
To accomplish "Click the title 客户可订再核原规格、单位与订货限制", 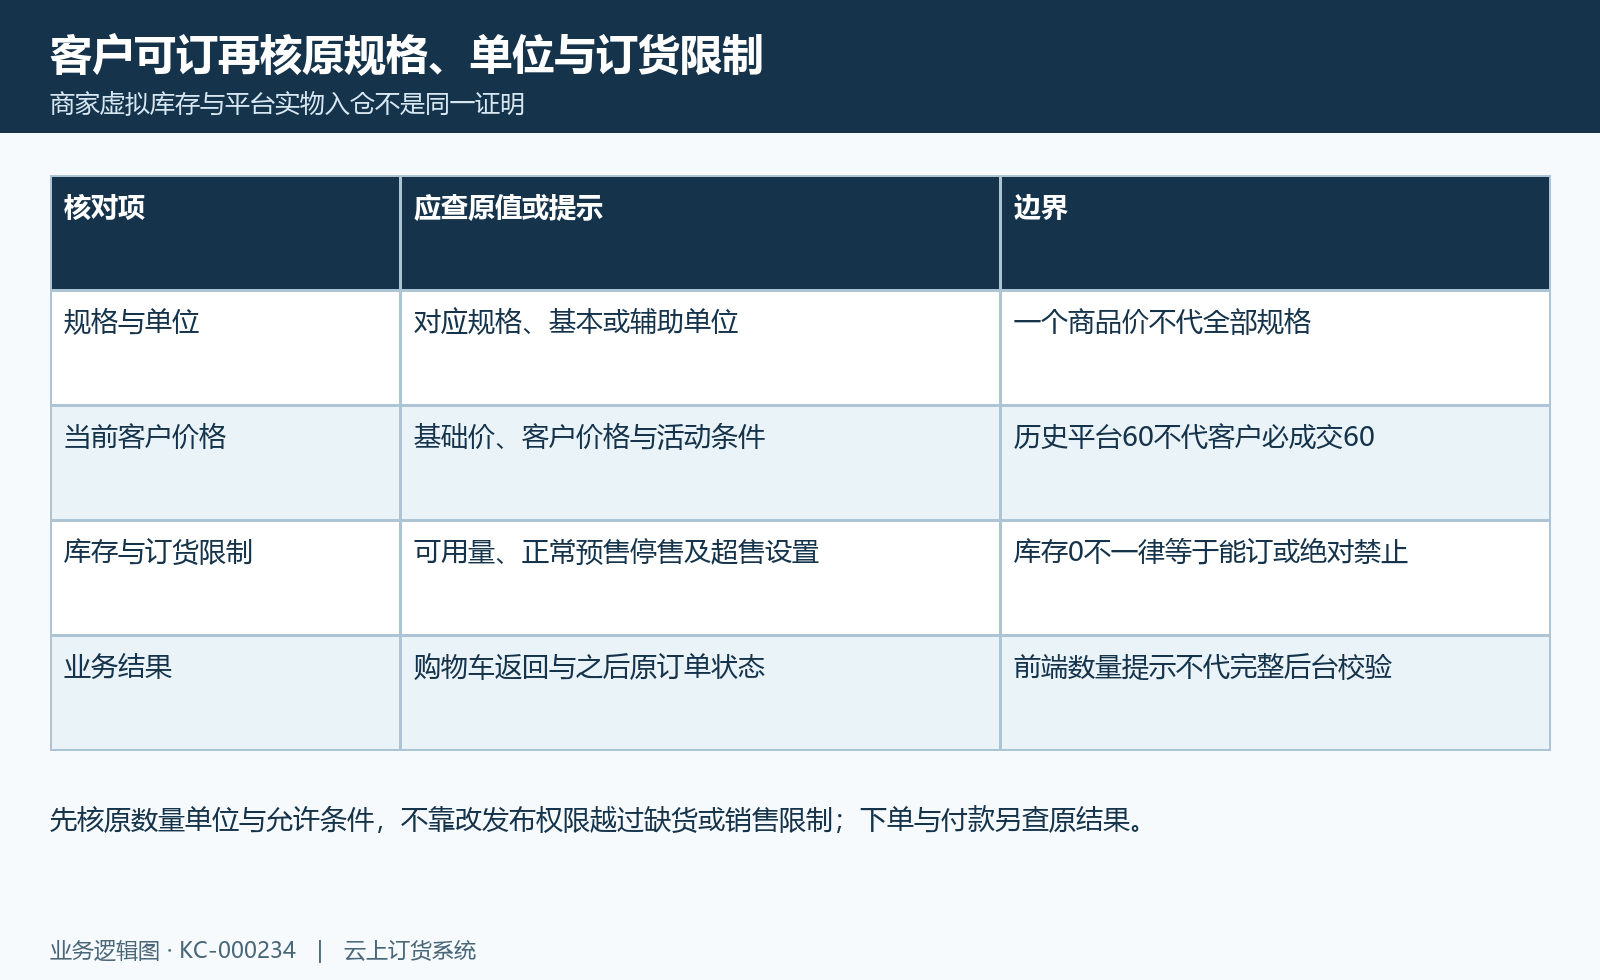I will click(x=406, y=55).
